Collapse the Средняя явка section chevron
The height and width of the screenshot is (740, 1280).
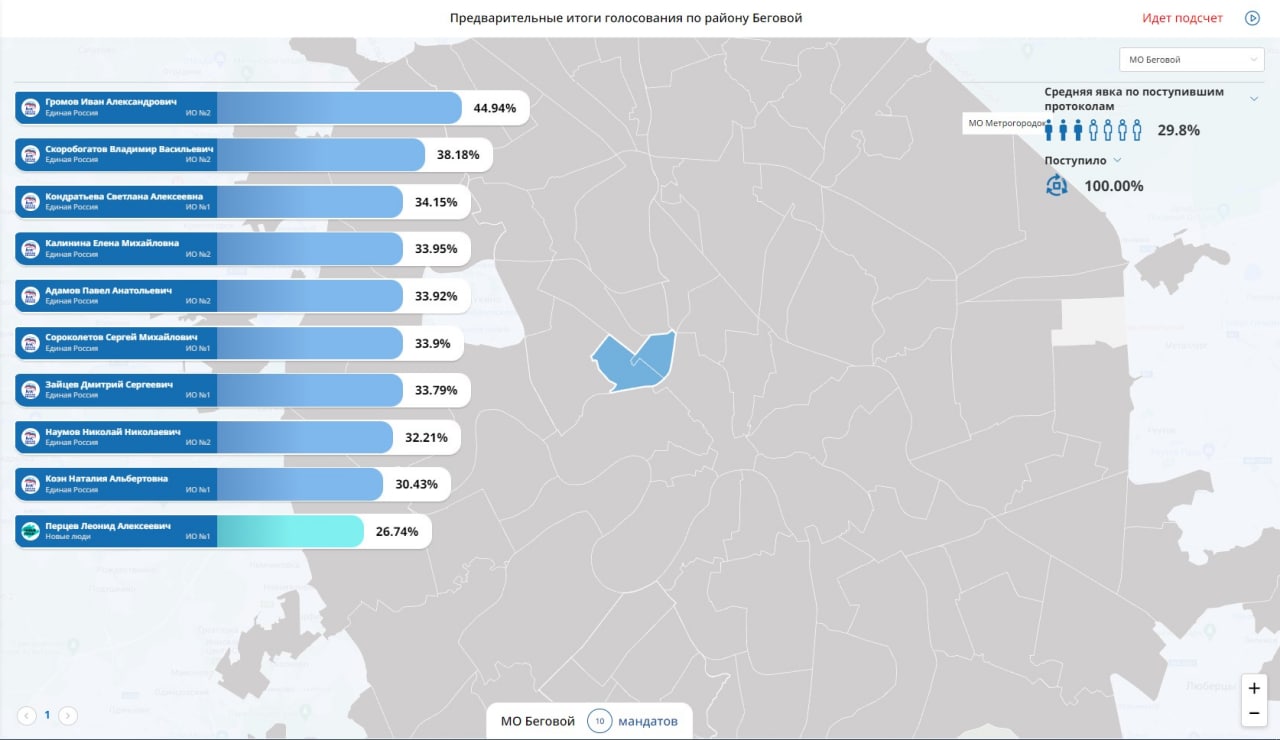click(x=1253, y=98)
